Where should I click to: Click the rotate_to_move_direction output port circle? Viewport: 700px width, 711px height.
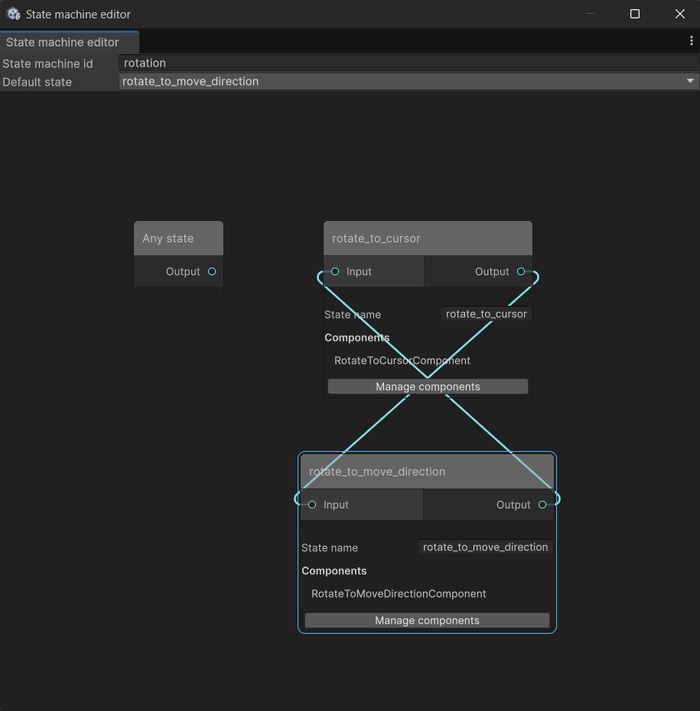[x=543, y=505]
